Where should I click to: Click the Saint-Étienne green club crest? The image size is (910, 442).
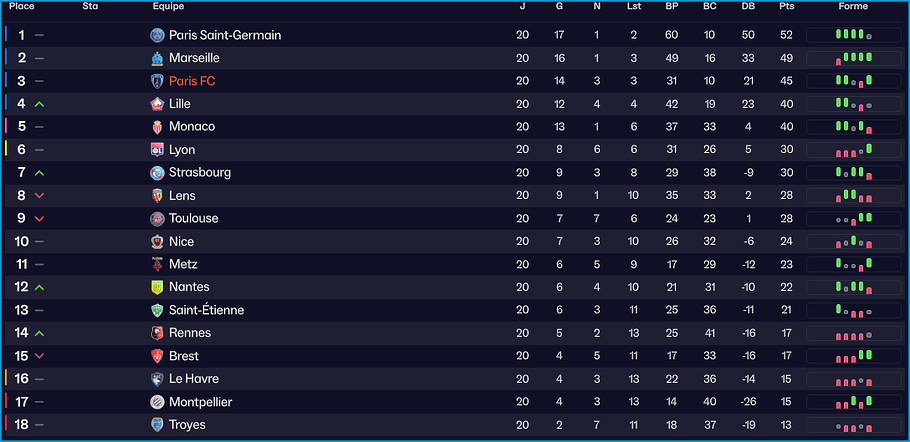pyautogui.click(x=157, y=310)
